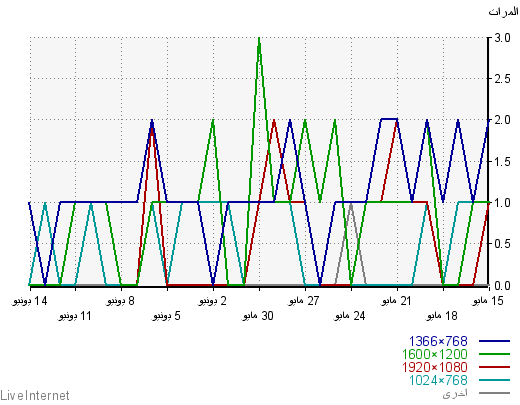Screen dimensions: 520x405
Task: Click the '8 يونيو' date label
Action: (x=121, y=301)
